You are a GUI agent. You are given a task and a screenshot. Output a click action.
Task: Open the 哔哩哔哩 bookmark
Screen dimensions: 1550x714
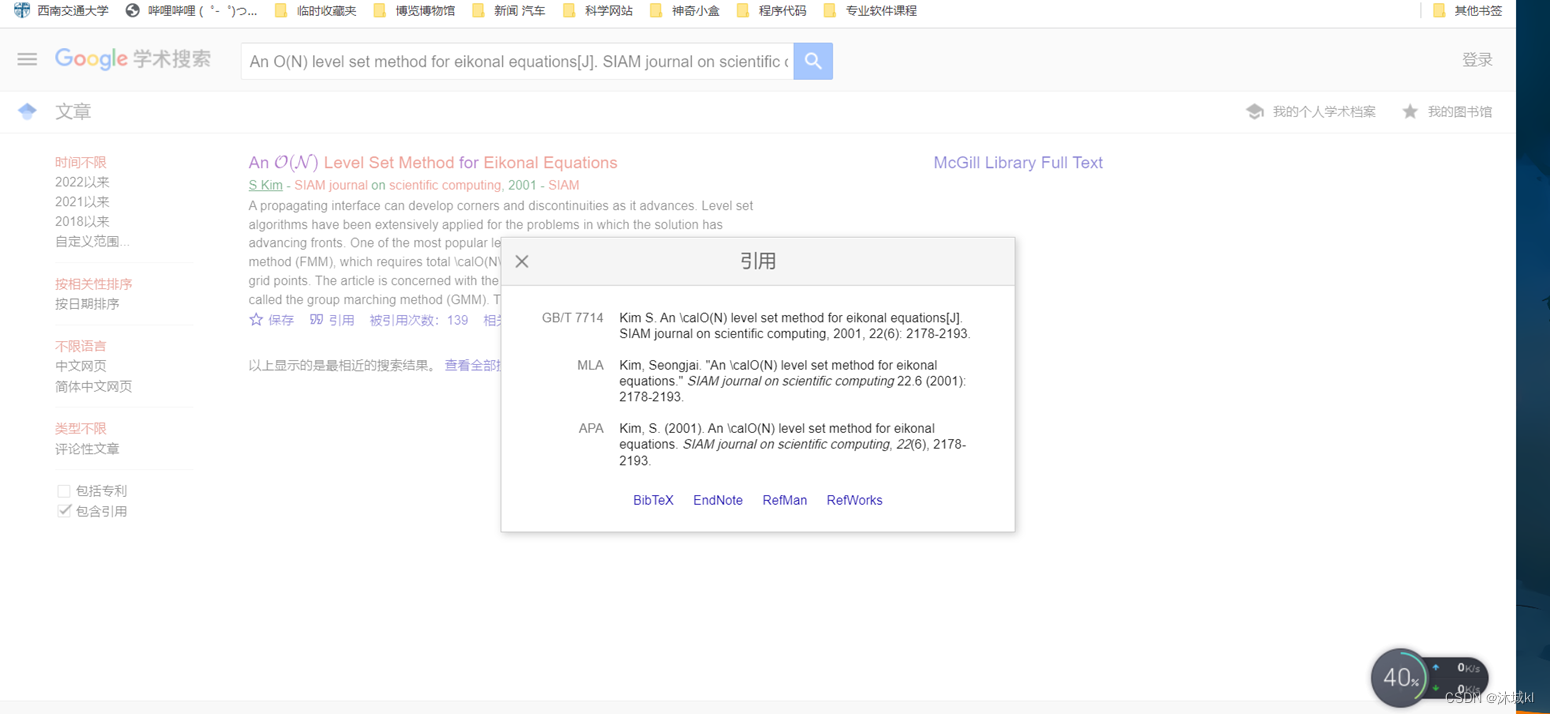(x=191, y=10)
